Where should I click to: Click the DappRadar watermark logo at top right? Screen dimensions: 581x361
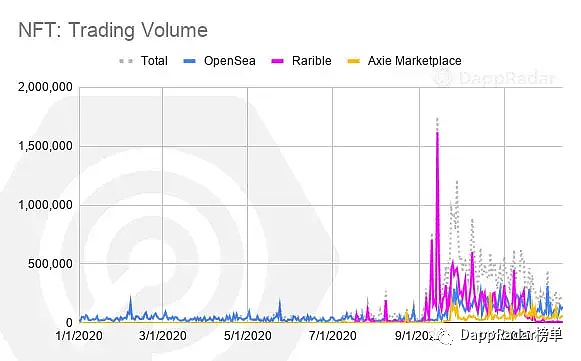click(x=442, y=78)
